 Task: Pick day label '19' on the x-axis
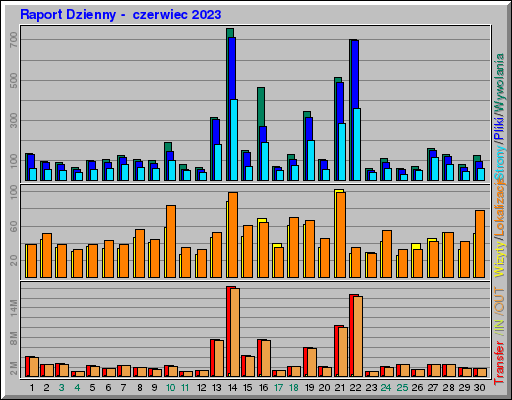pyautogui.click(x=309, y=388)
